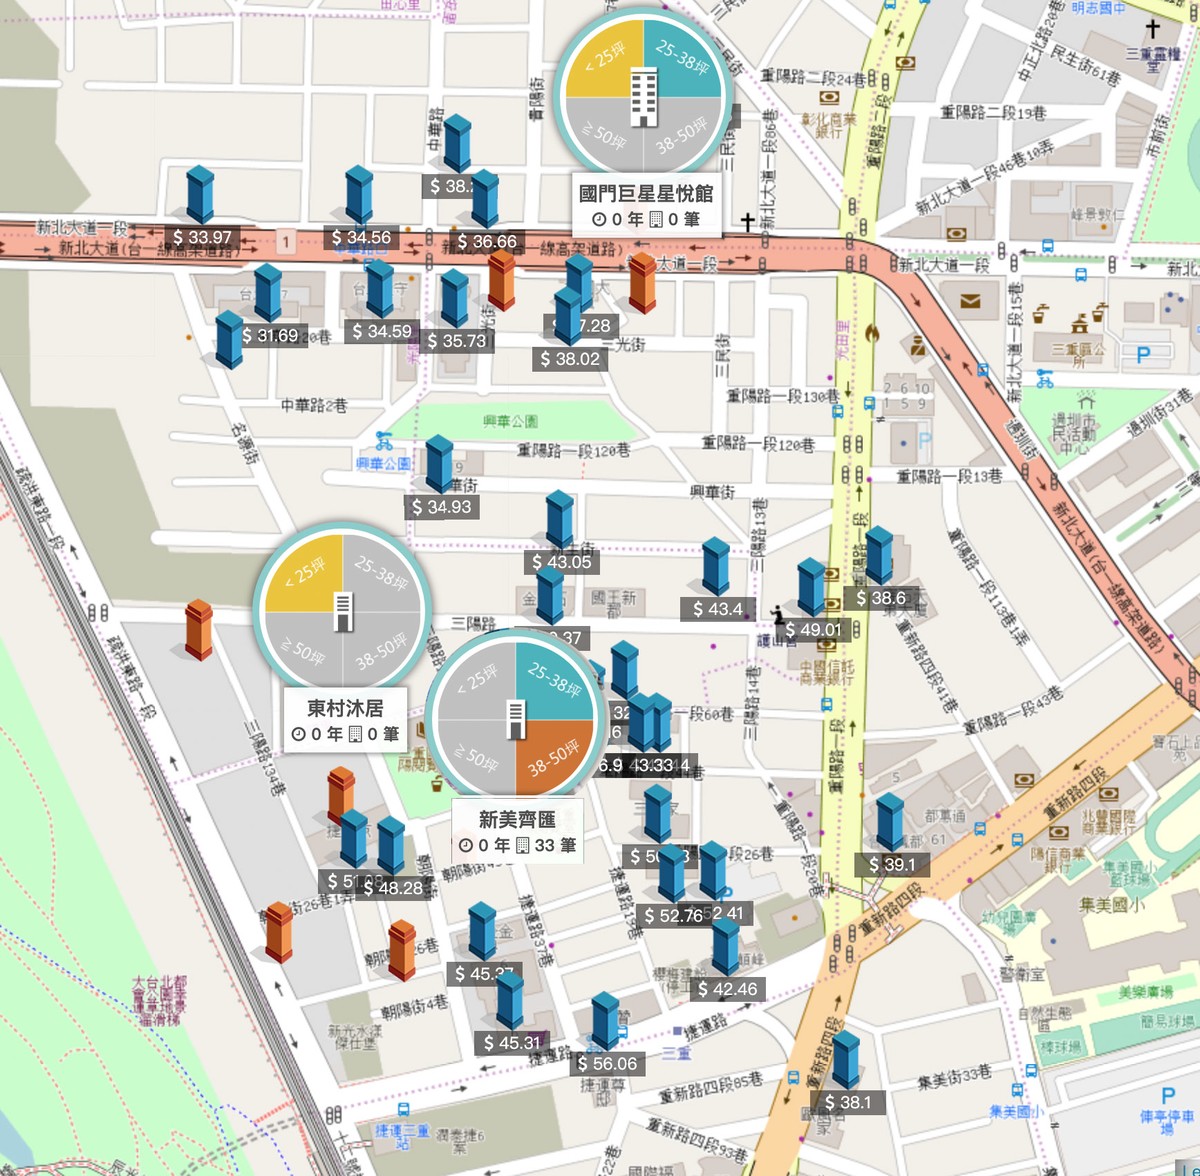Click the building marker priced $39.1

[890, 821]
